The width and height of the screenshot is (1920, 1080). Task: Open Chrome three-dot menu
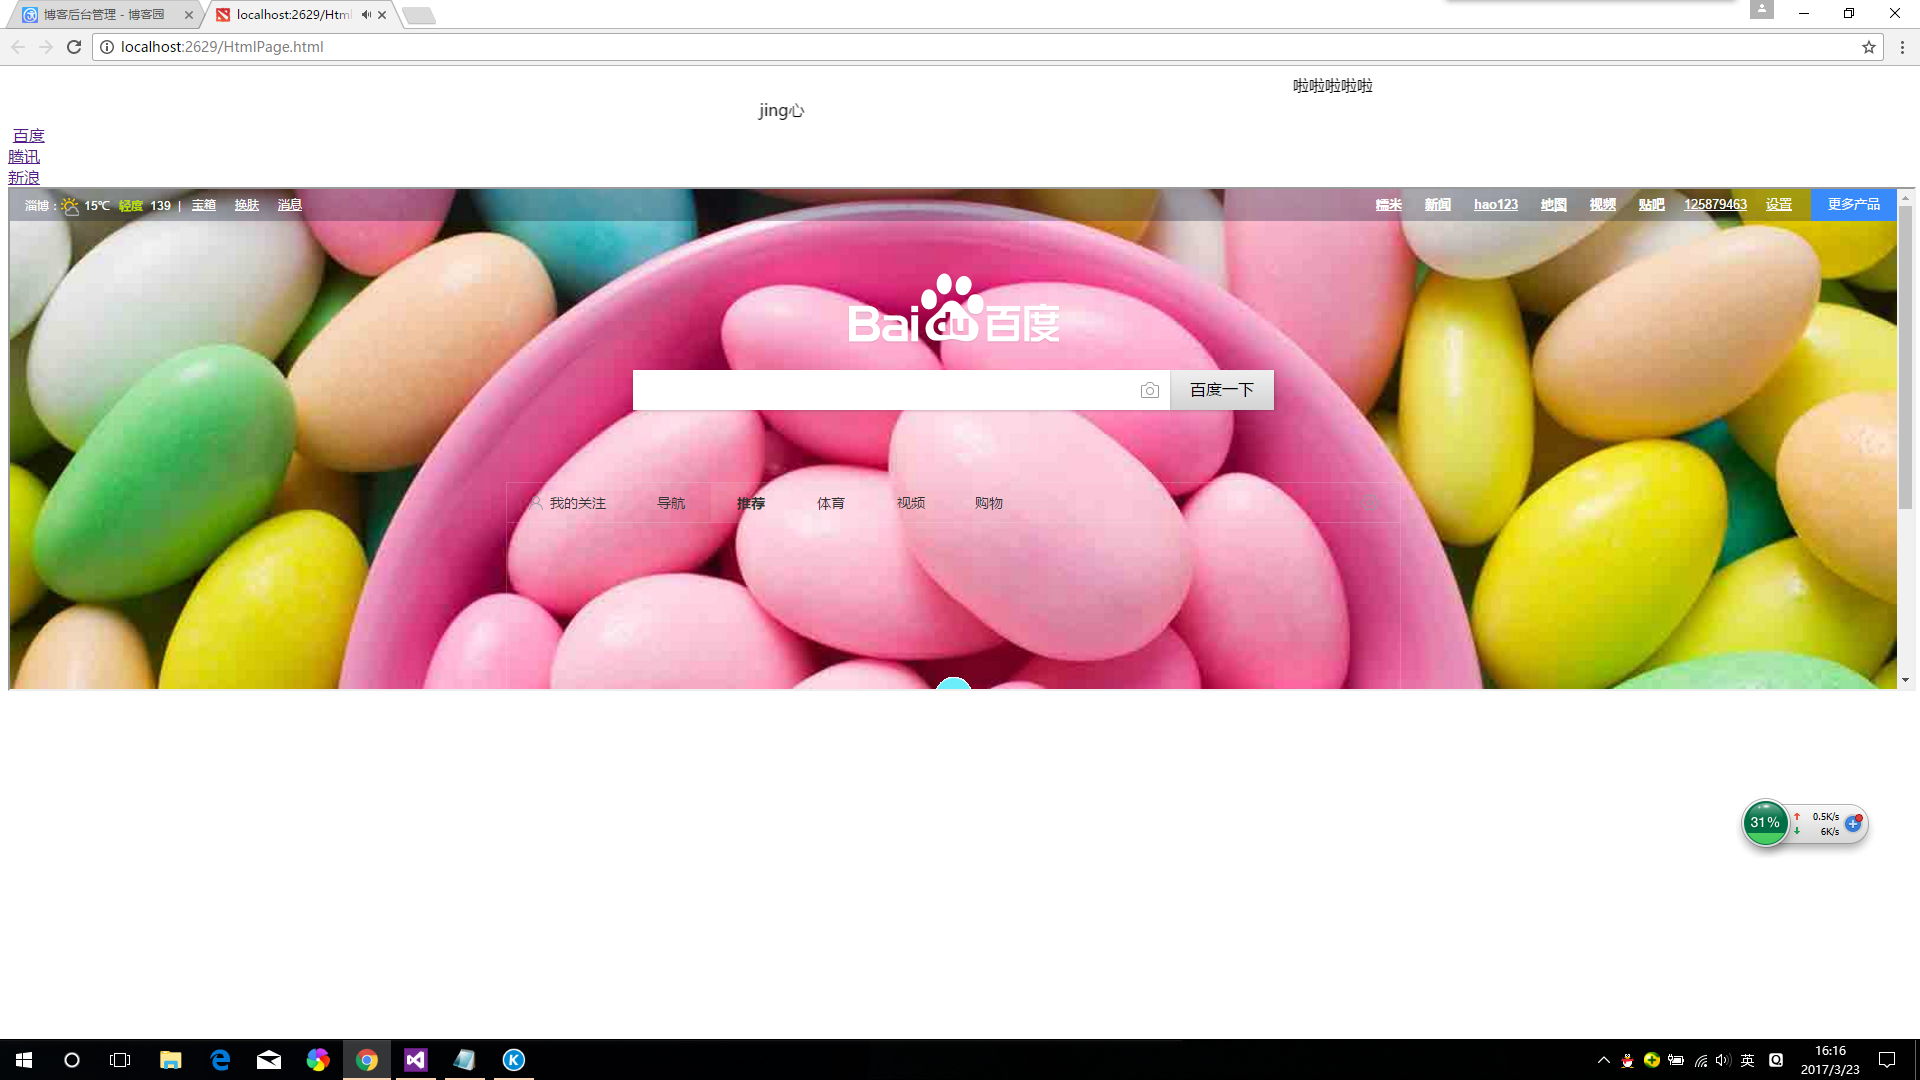(x=1902, y=47)
